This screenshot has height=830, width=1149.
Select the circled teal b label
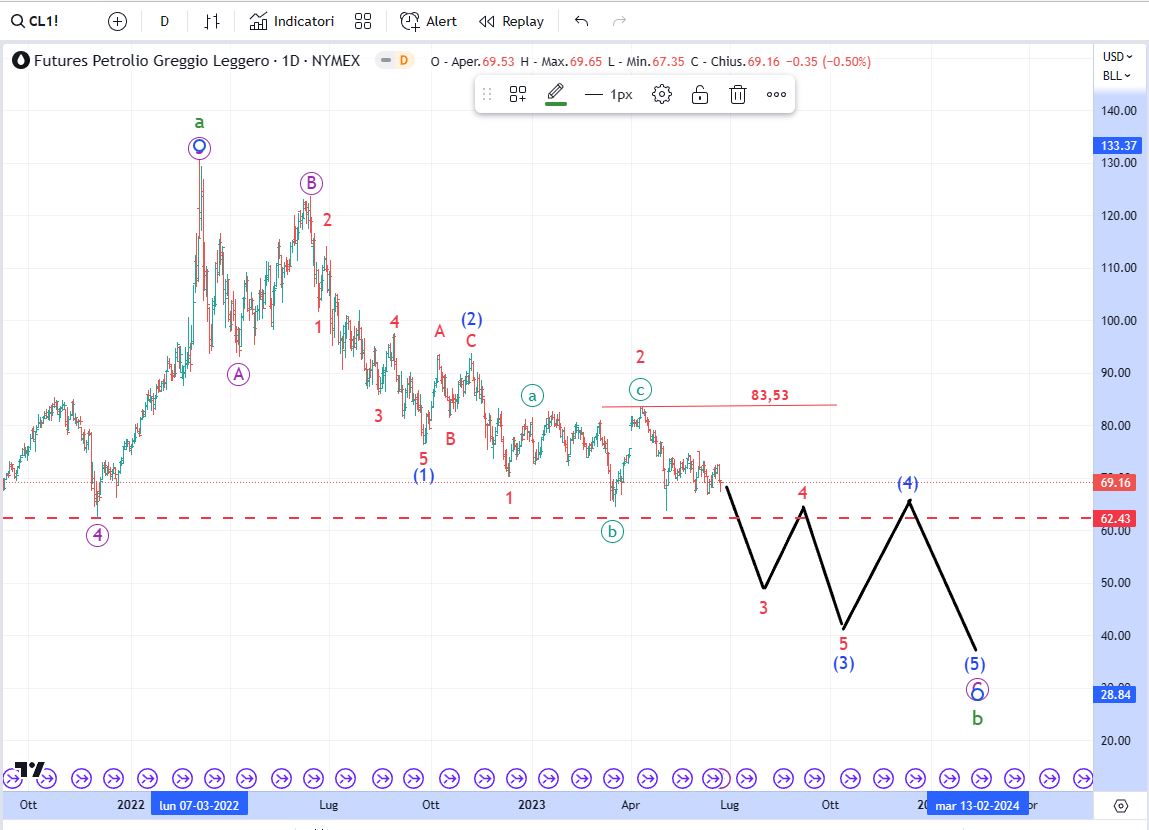(612, 531)
